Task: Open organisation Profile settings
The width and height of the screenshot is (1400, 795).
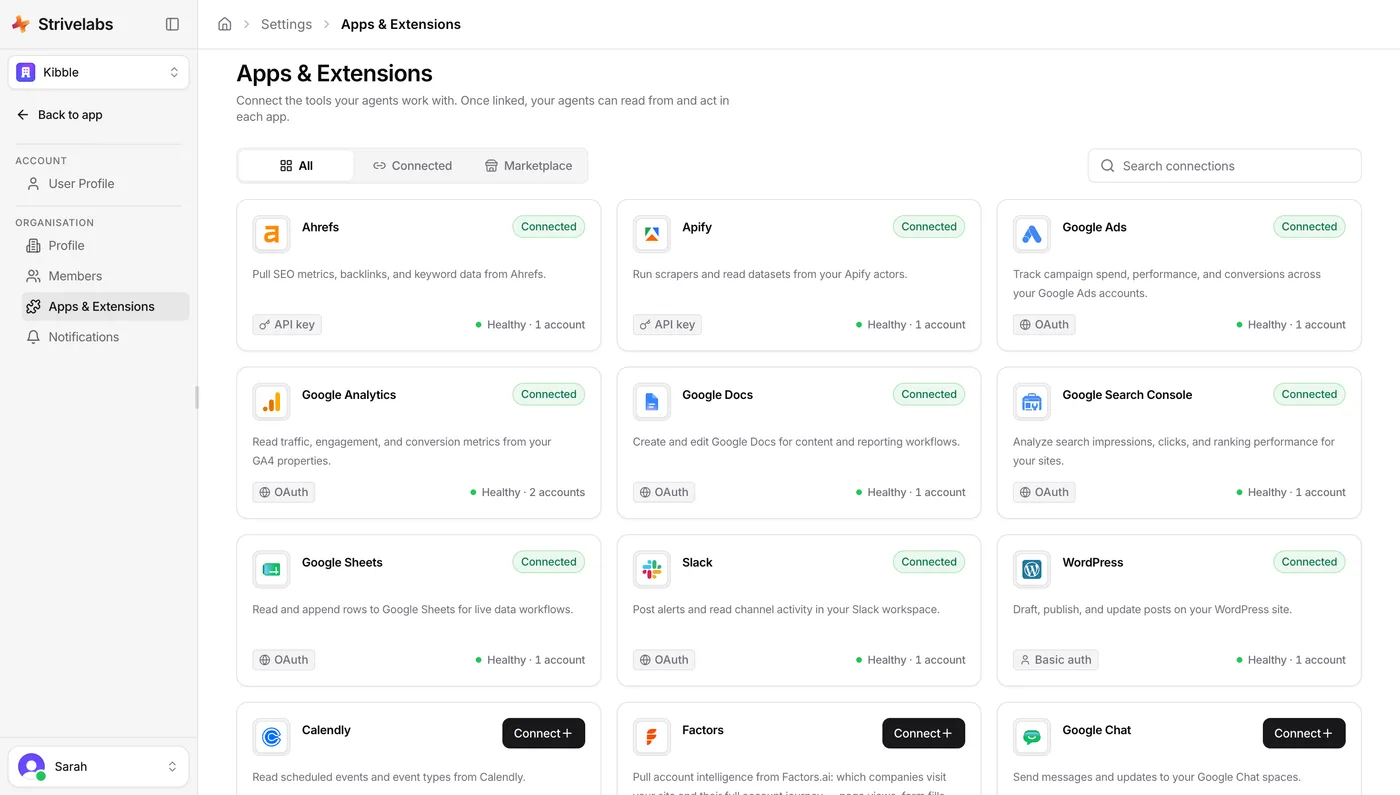Action: 105,246
